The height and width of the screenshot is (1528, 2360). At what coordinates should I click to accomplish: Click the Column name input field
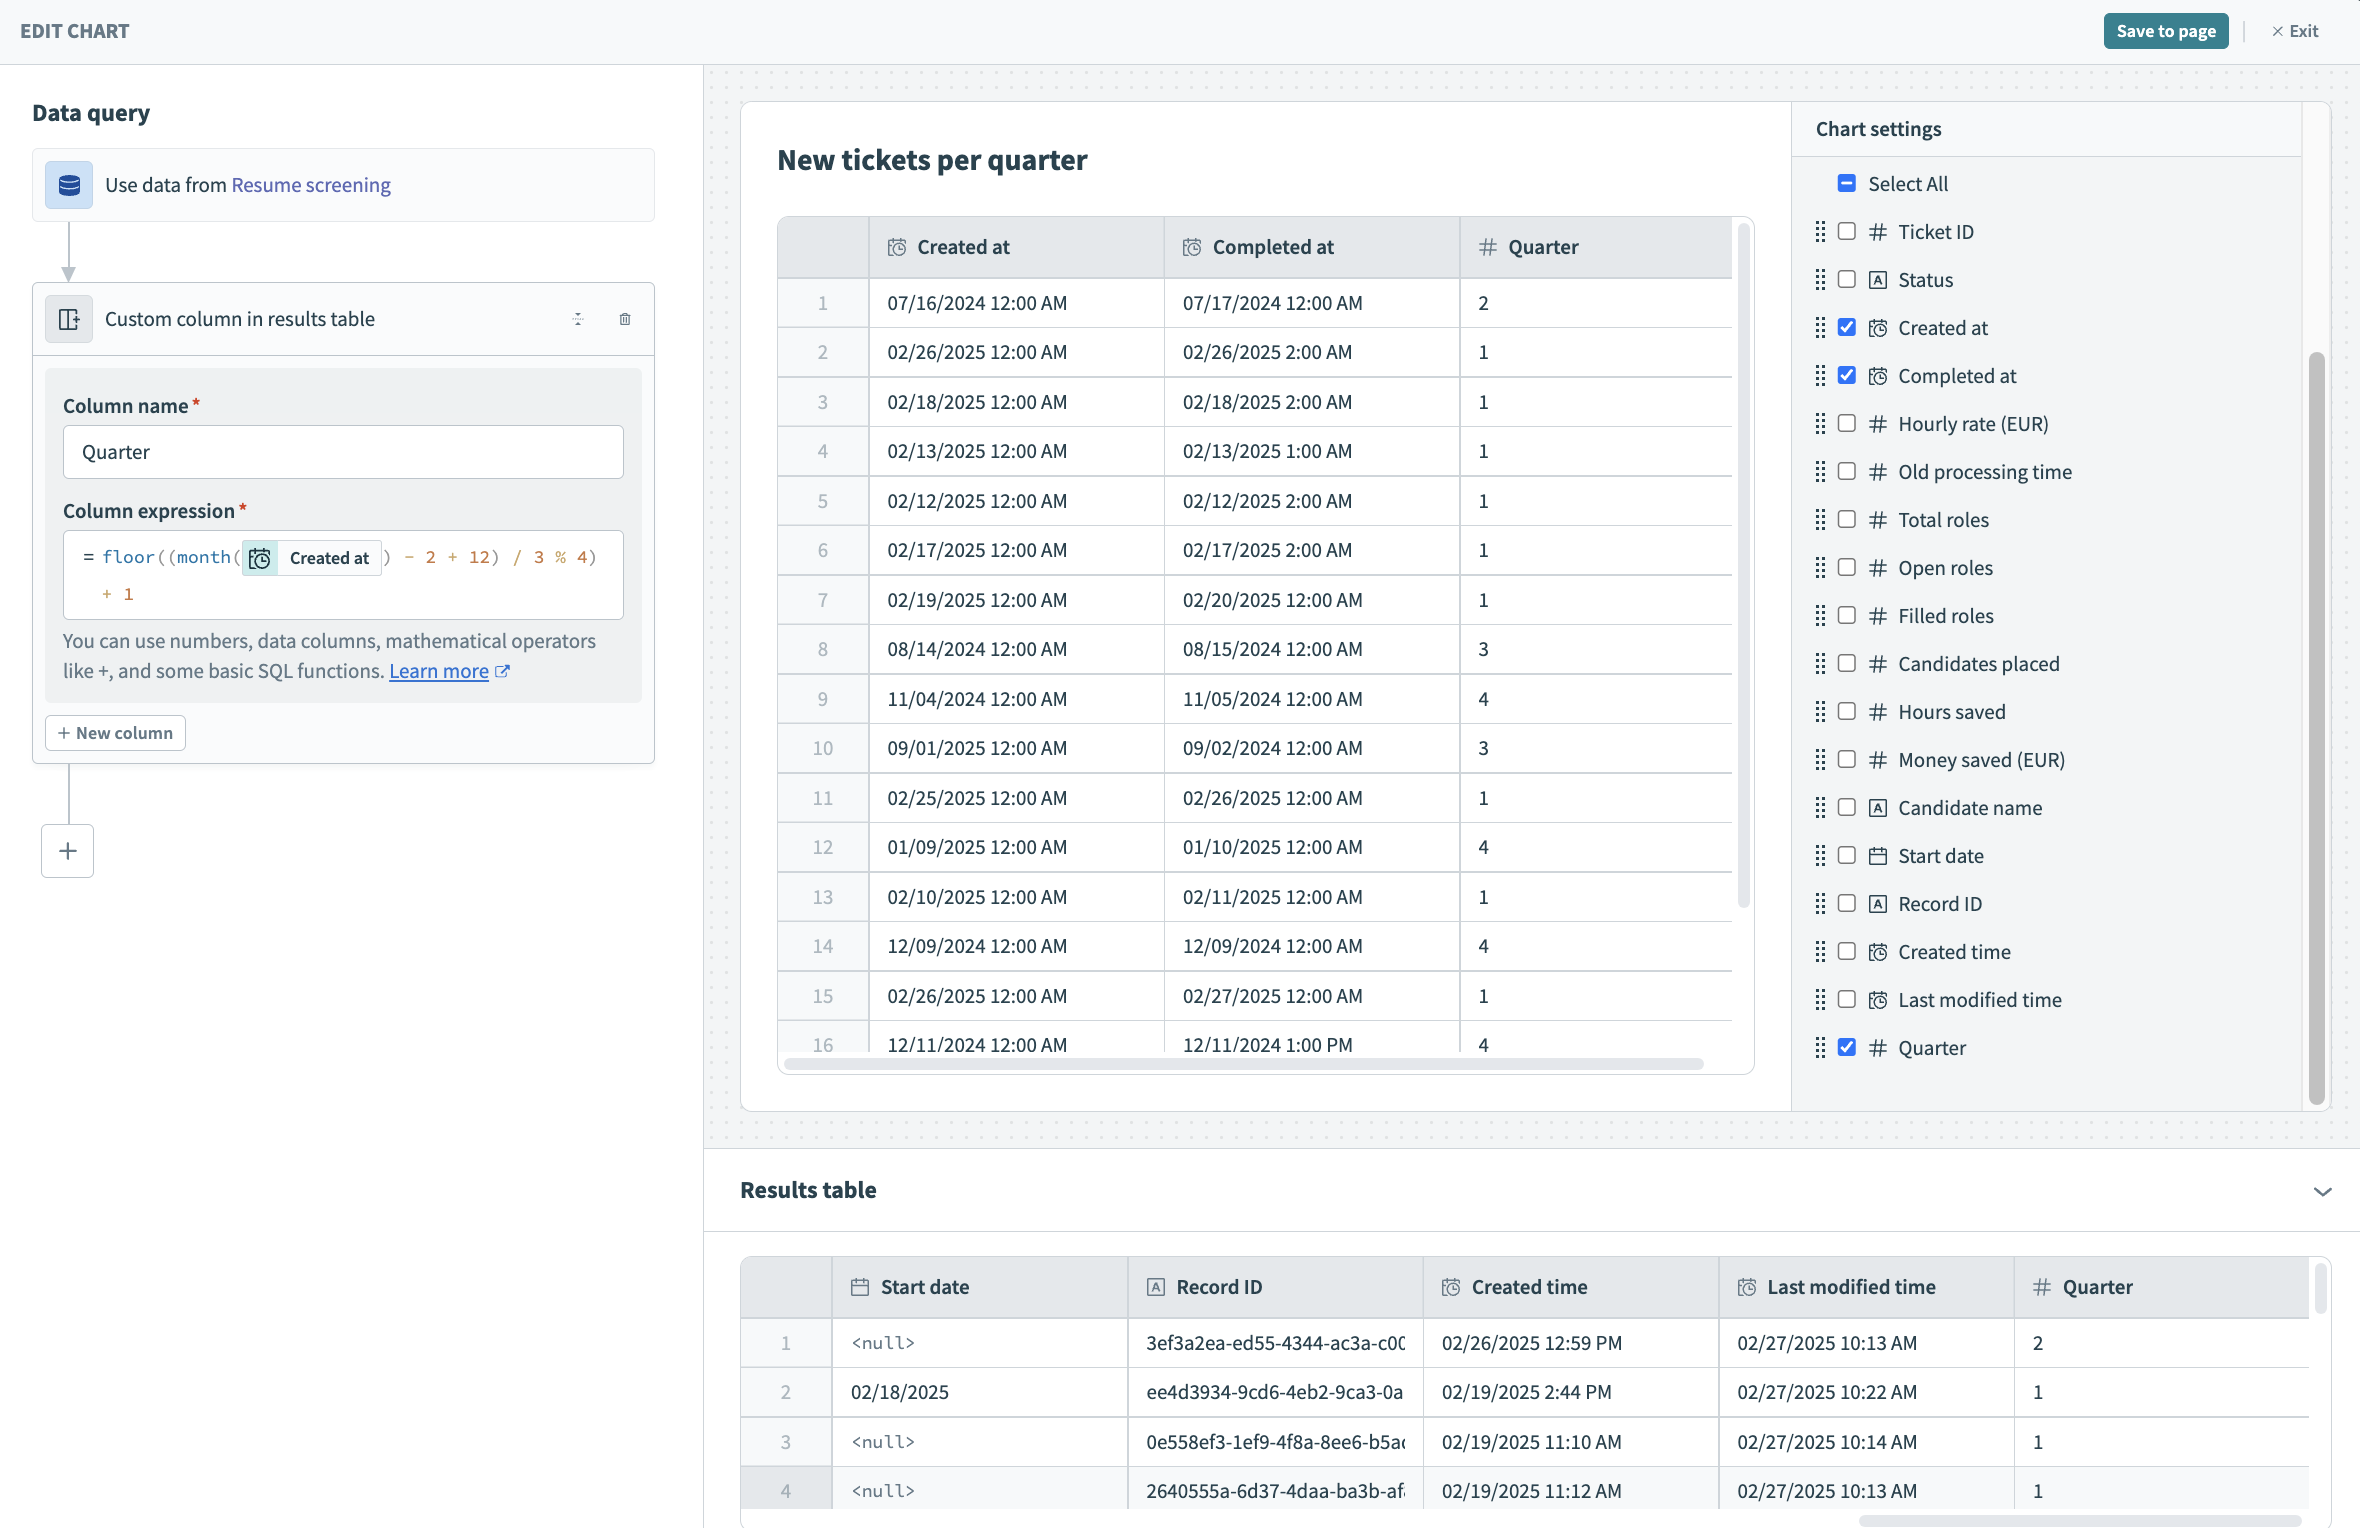click(x=343, y=452)
